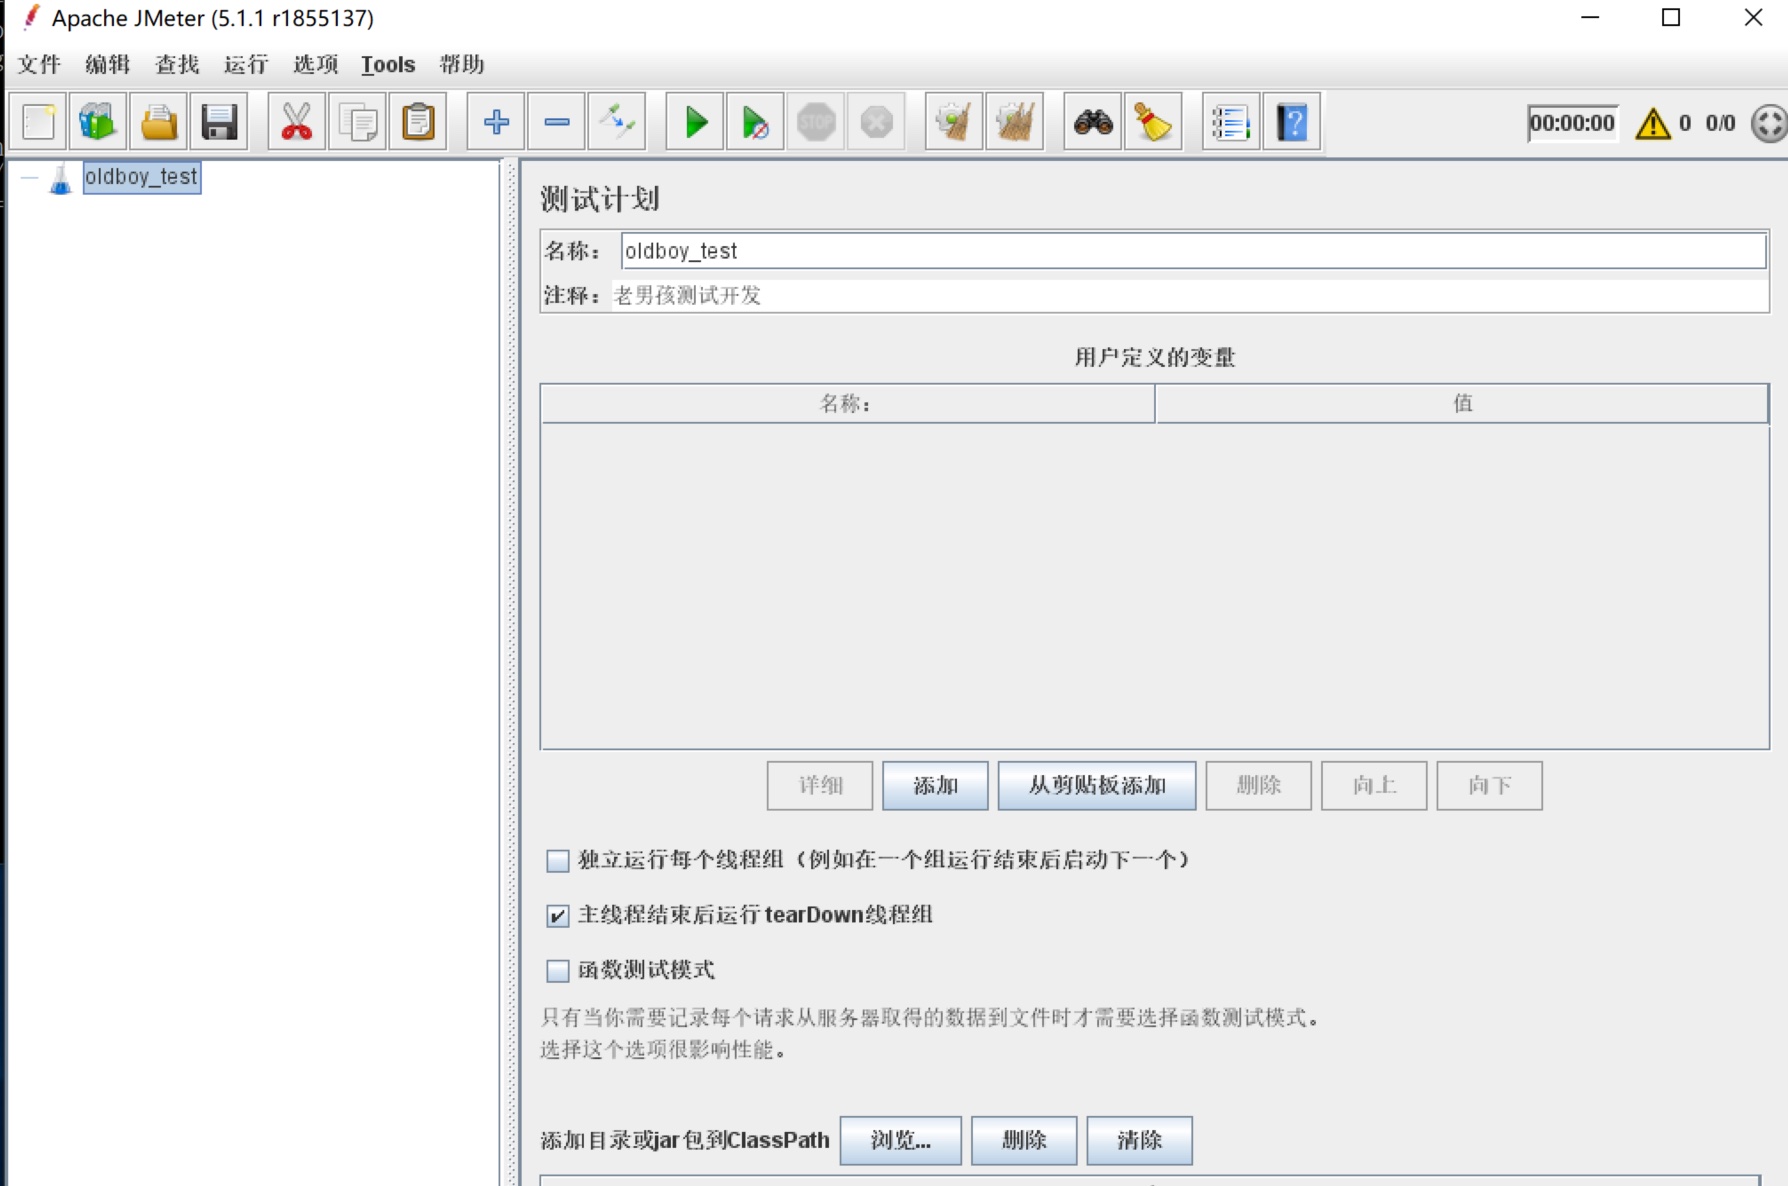Expand all nodes with plus icon
Image resolution: width=1788 pixels, height=1186 pixels.
point(496,123)
